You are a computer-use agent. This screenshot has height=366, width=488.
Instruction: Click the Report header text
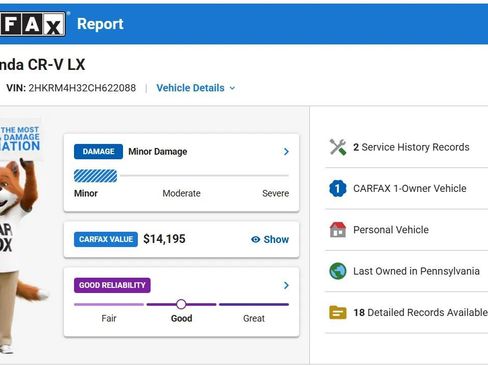click(x=100, y=24)
